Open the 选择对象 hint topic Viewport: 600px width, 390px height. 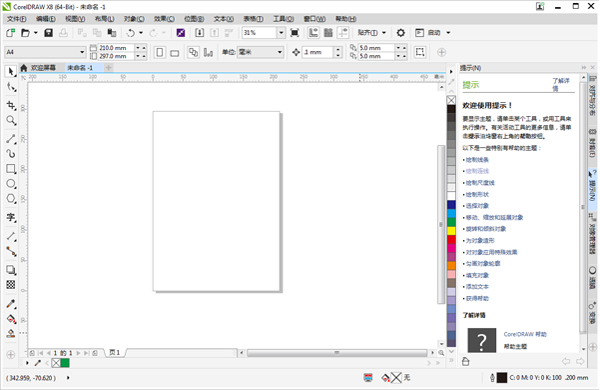coord(477,206)
